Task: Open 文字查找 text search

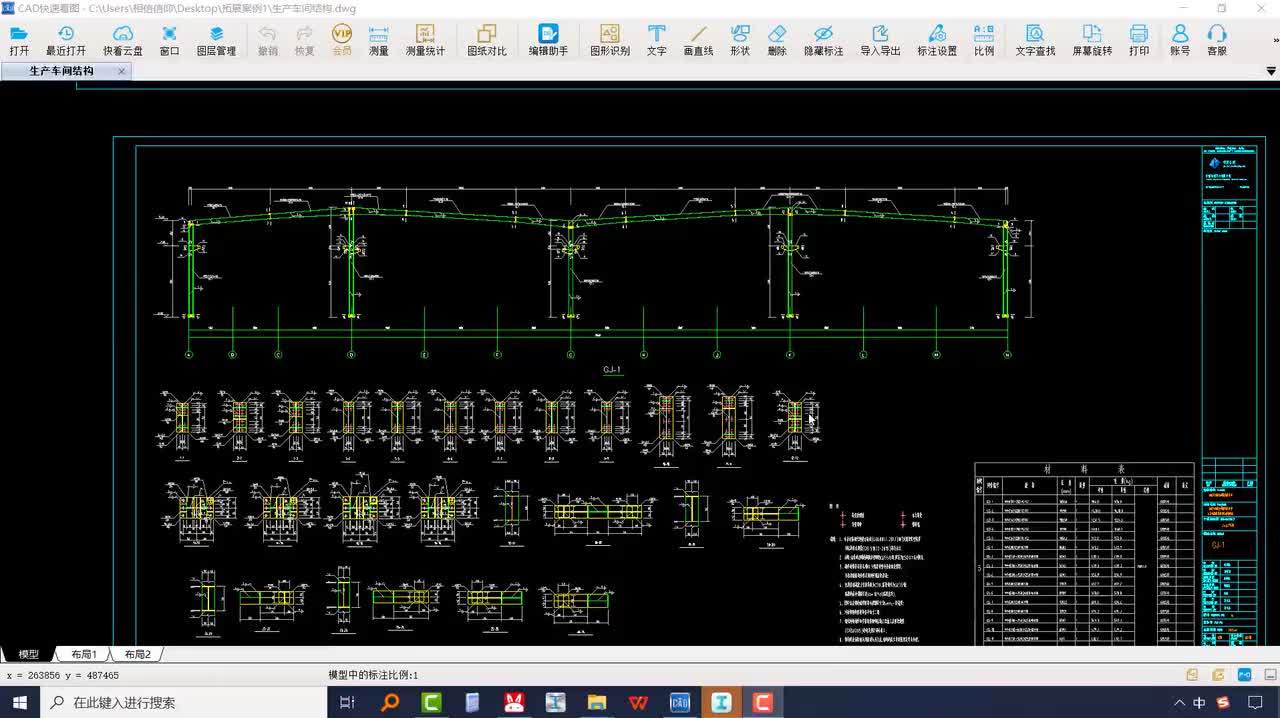Action: pos(1035,40)
